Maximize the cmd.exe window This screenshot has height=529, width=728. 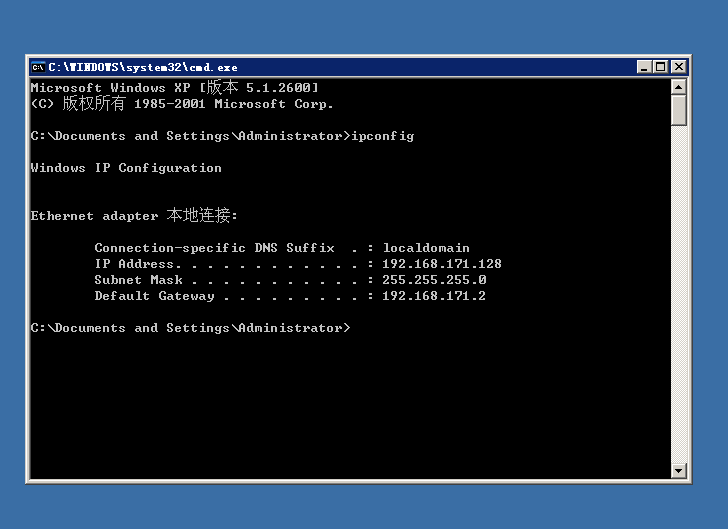[660, 67]
